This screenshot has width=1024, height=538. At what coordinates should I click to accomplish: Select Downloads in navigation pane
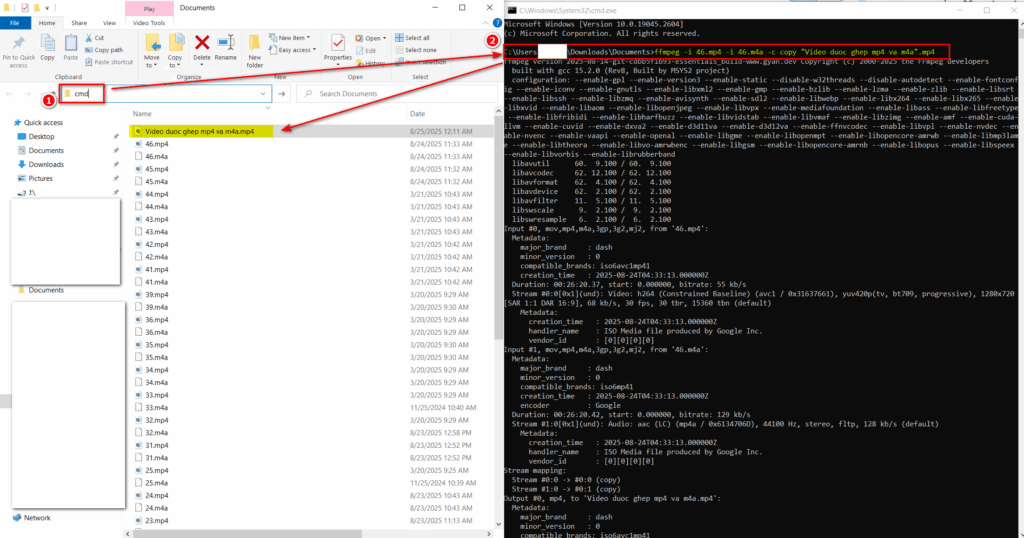coord(46,165)
